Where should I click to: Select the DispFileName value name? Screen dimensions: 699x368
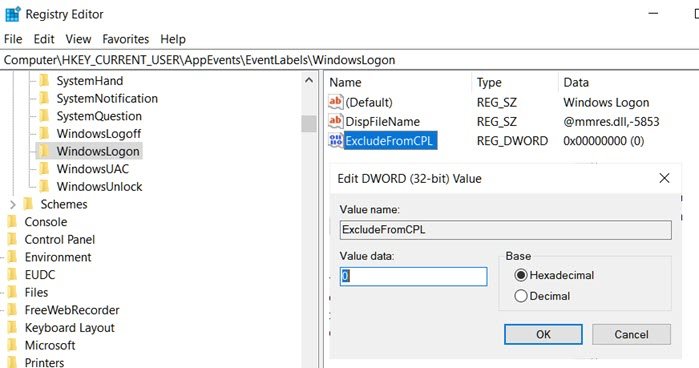pyautogui.click(x=382, y=121)
